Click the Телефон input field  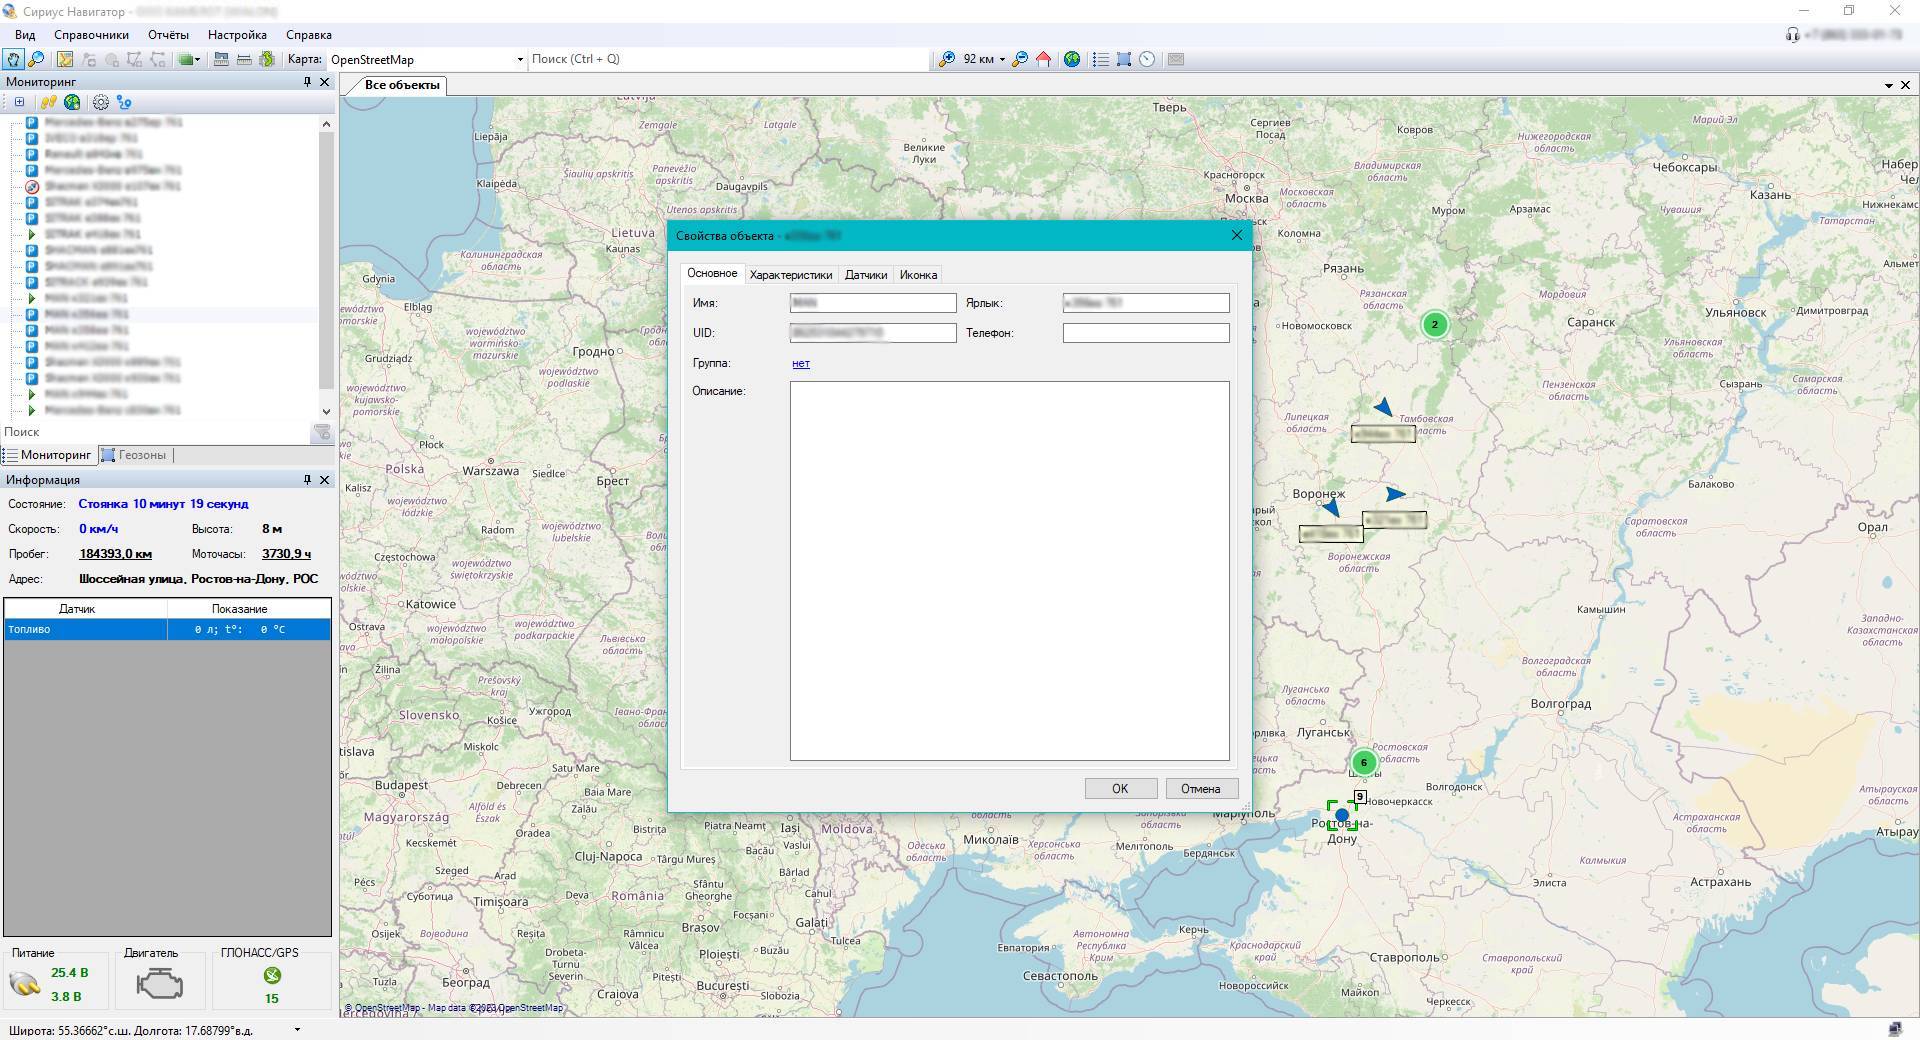pyautogui.click(x=1145, y=333)
